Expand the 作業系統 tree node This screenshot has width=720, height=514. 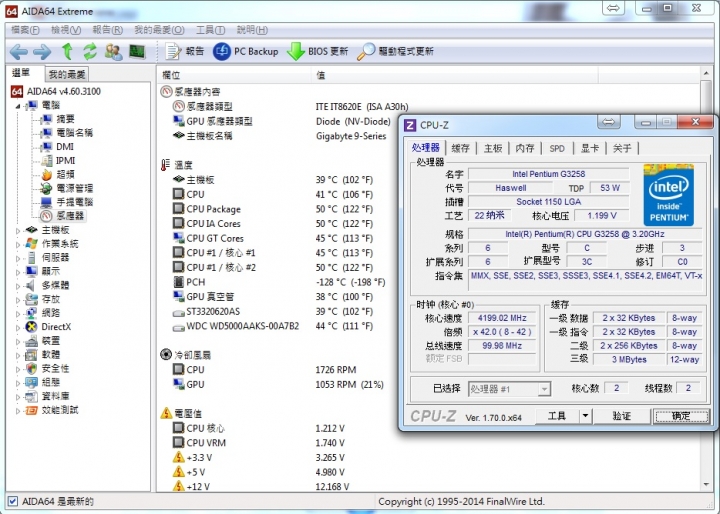[18, 244]
